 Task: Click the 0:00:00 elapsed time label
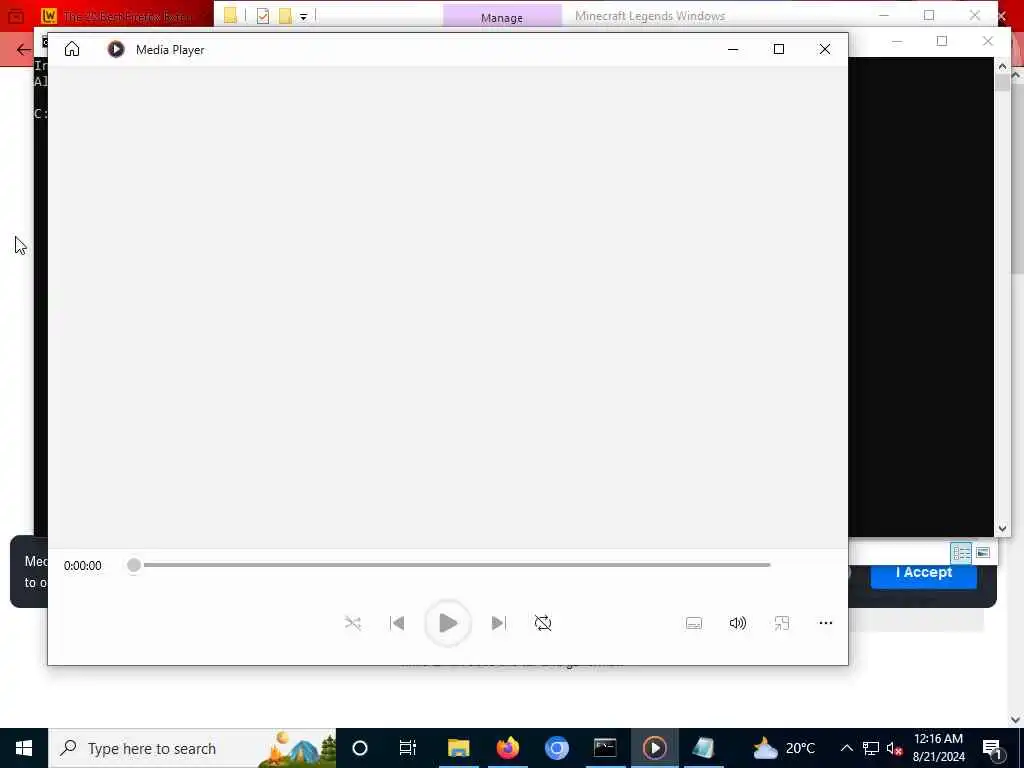point(83,566)
